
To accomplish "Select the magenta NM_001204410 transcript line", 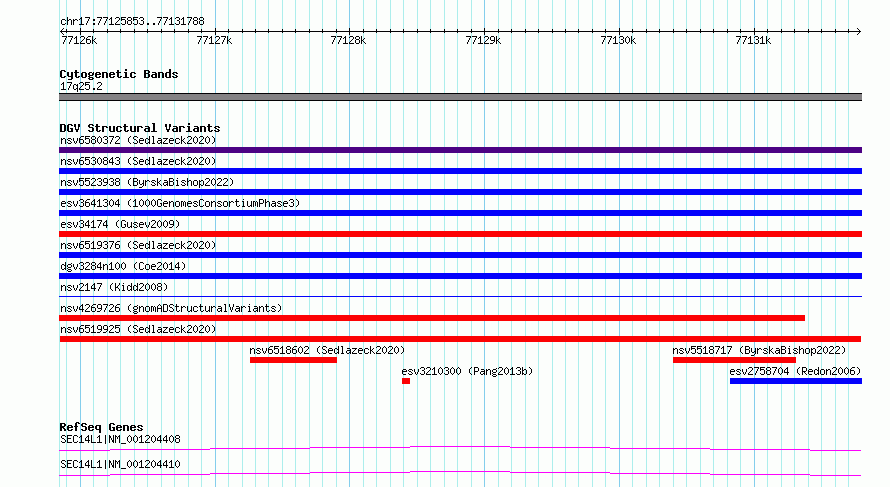I will coord(460,473).
